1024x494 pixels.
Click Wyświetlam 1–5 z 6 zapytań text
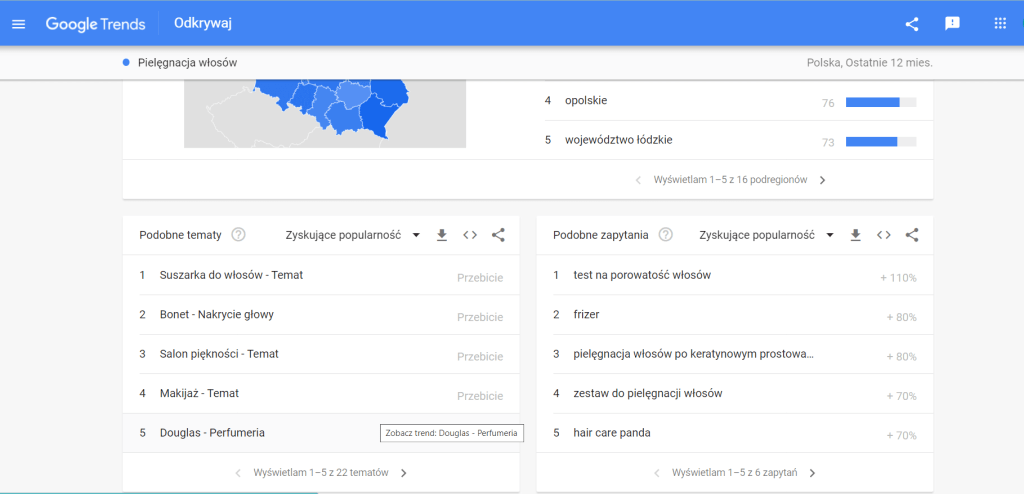pyautogui.click(x=734, y=472)
